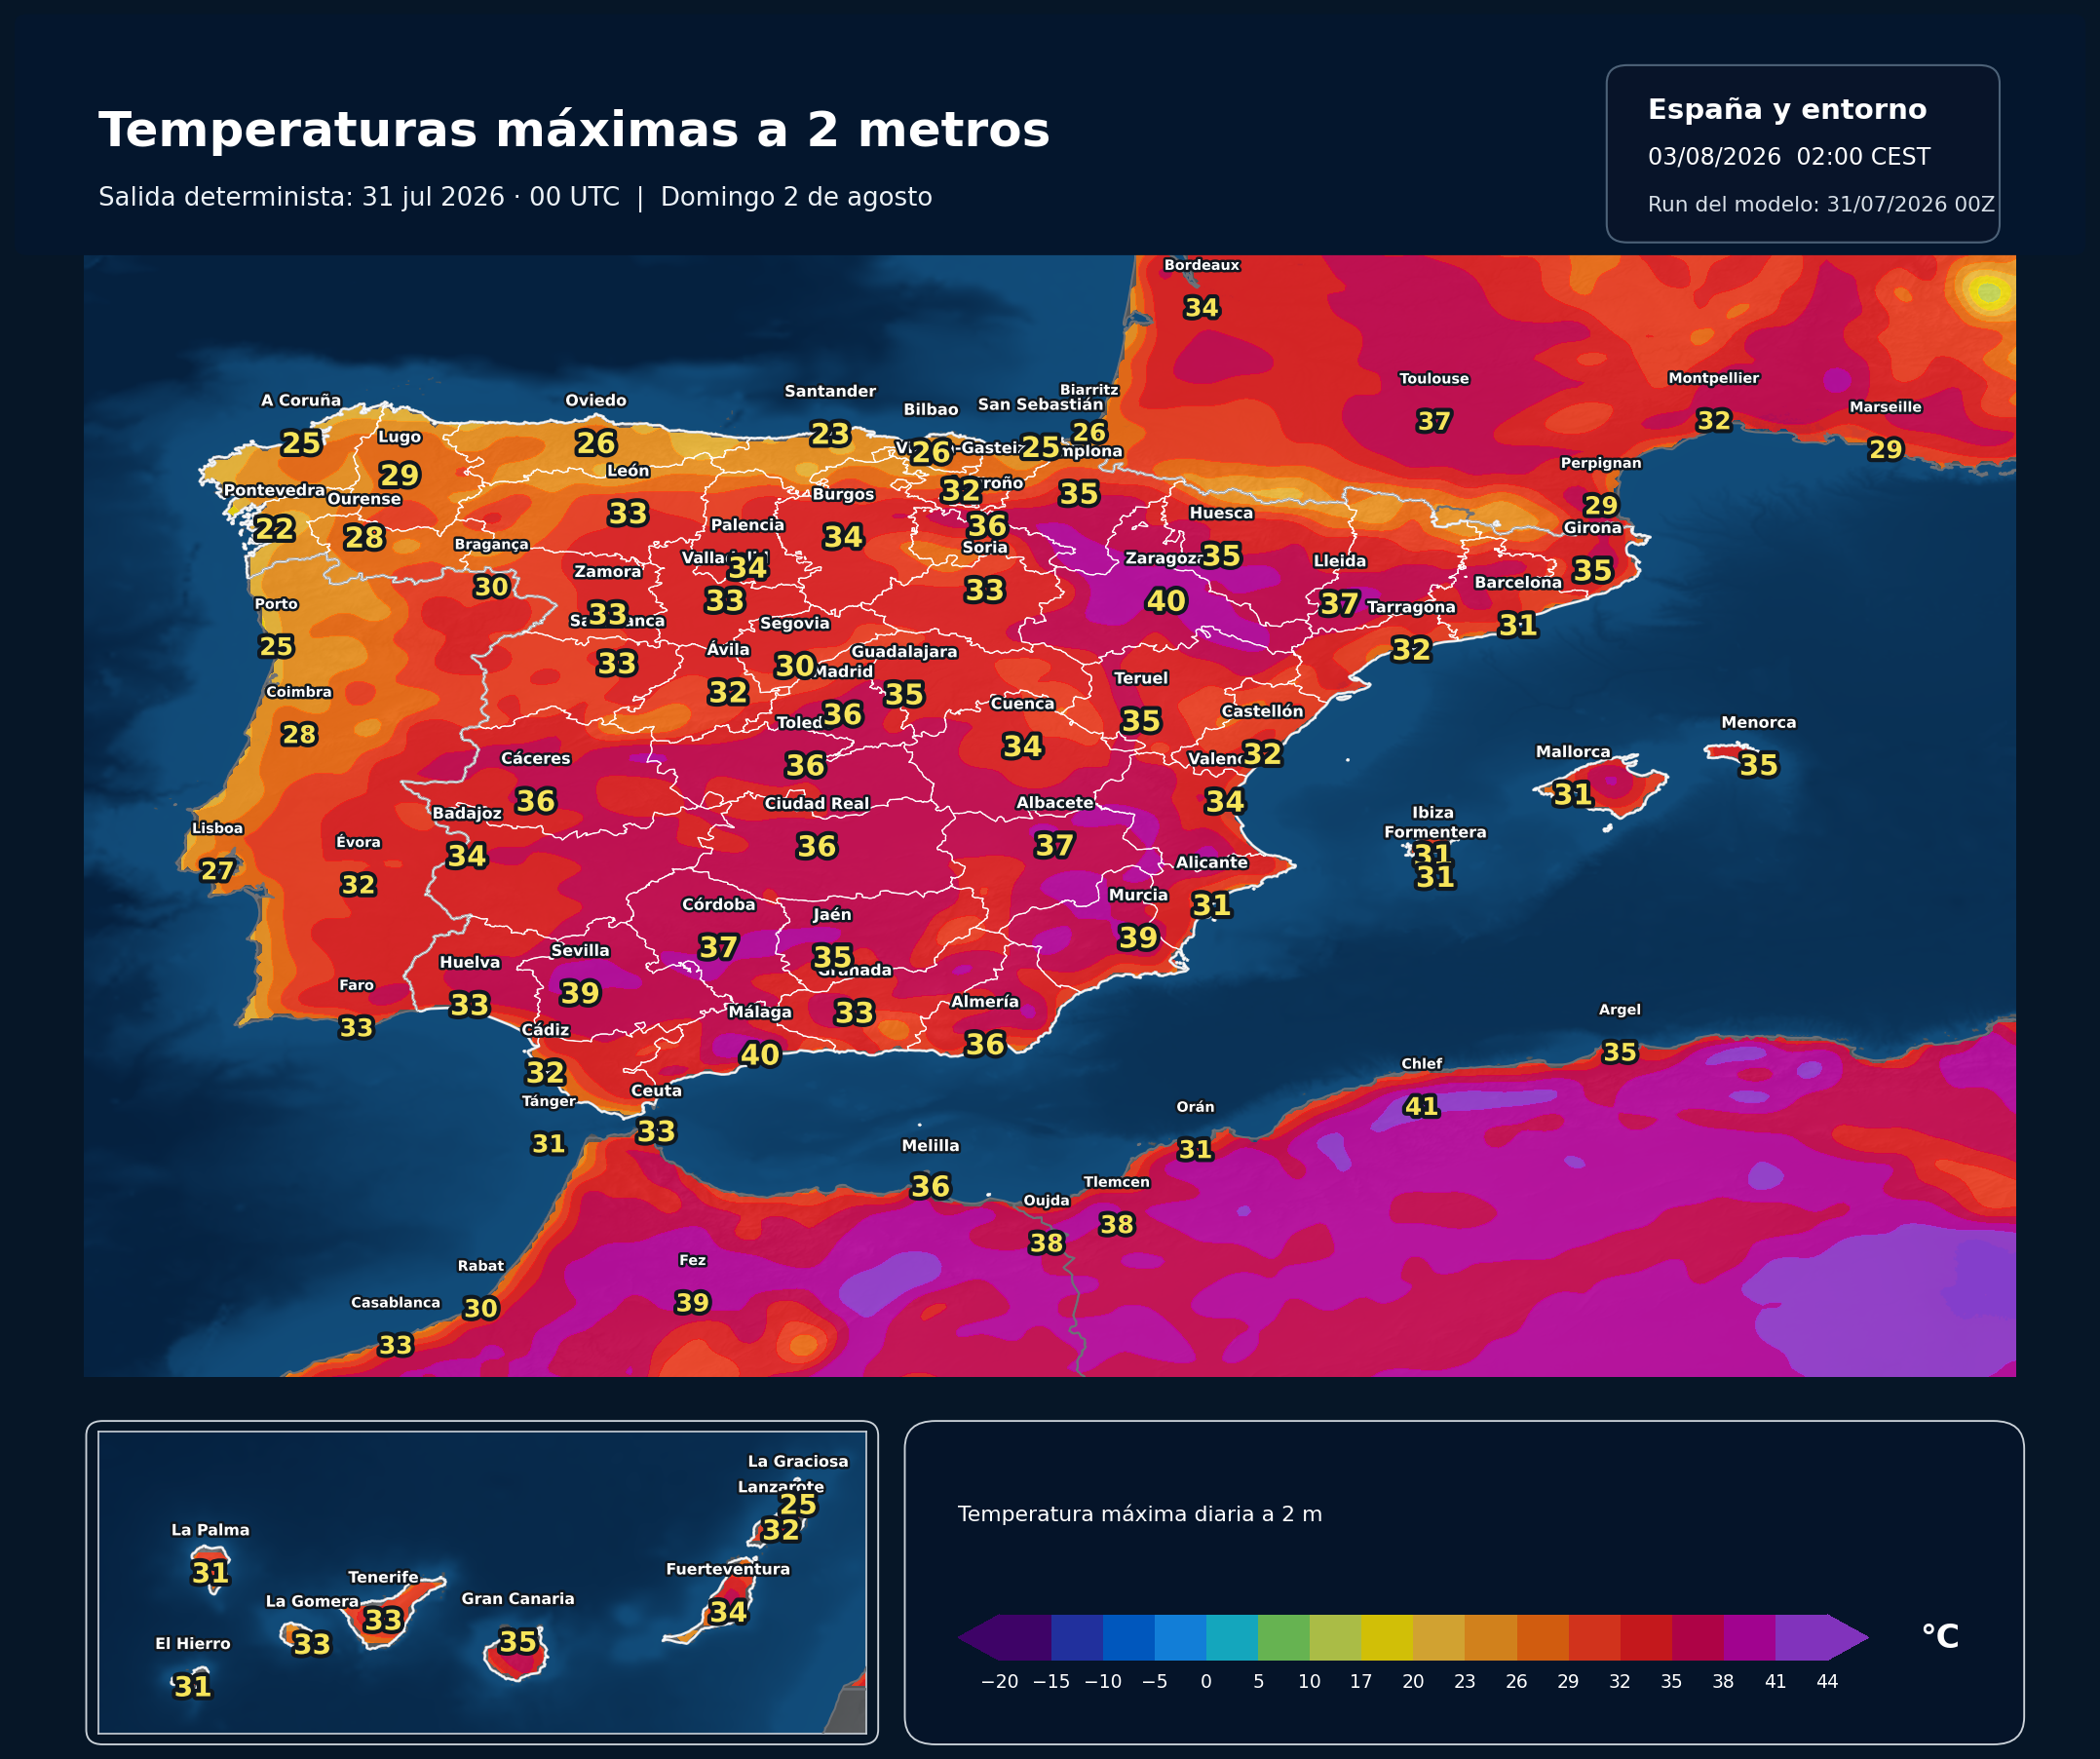The width and height of the screenshot is (2100, 1759).
Task: Click the 'Argel' city label
Action: pyautogui.click(x=1620, y=1010)
